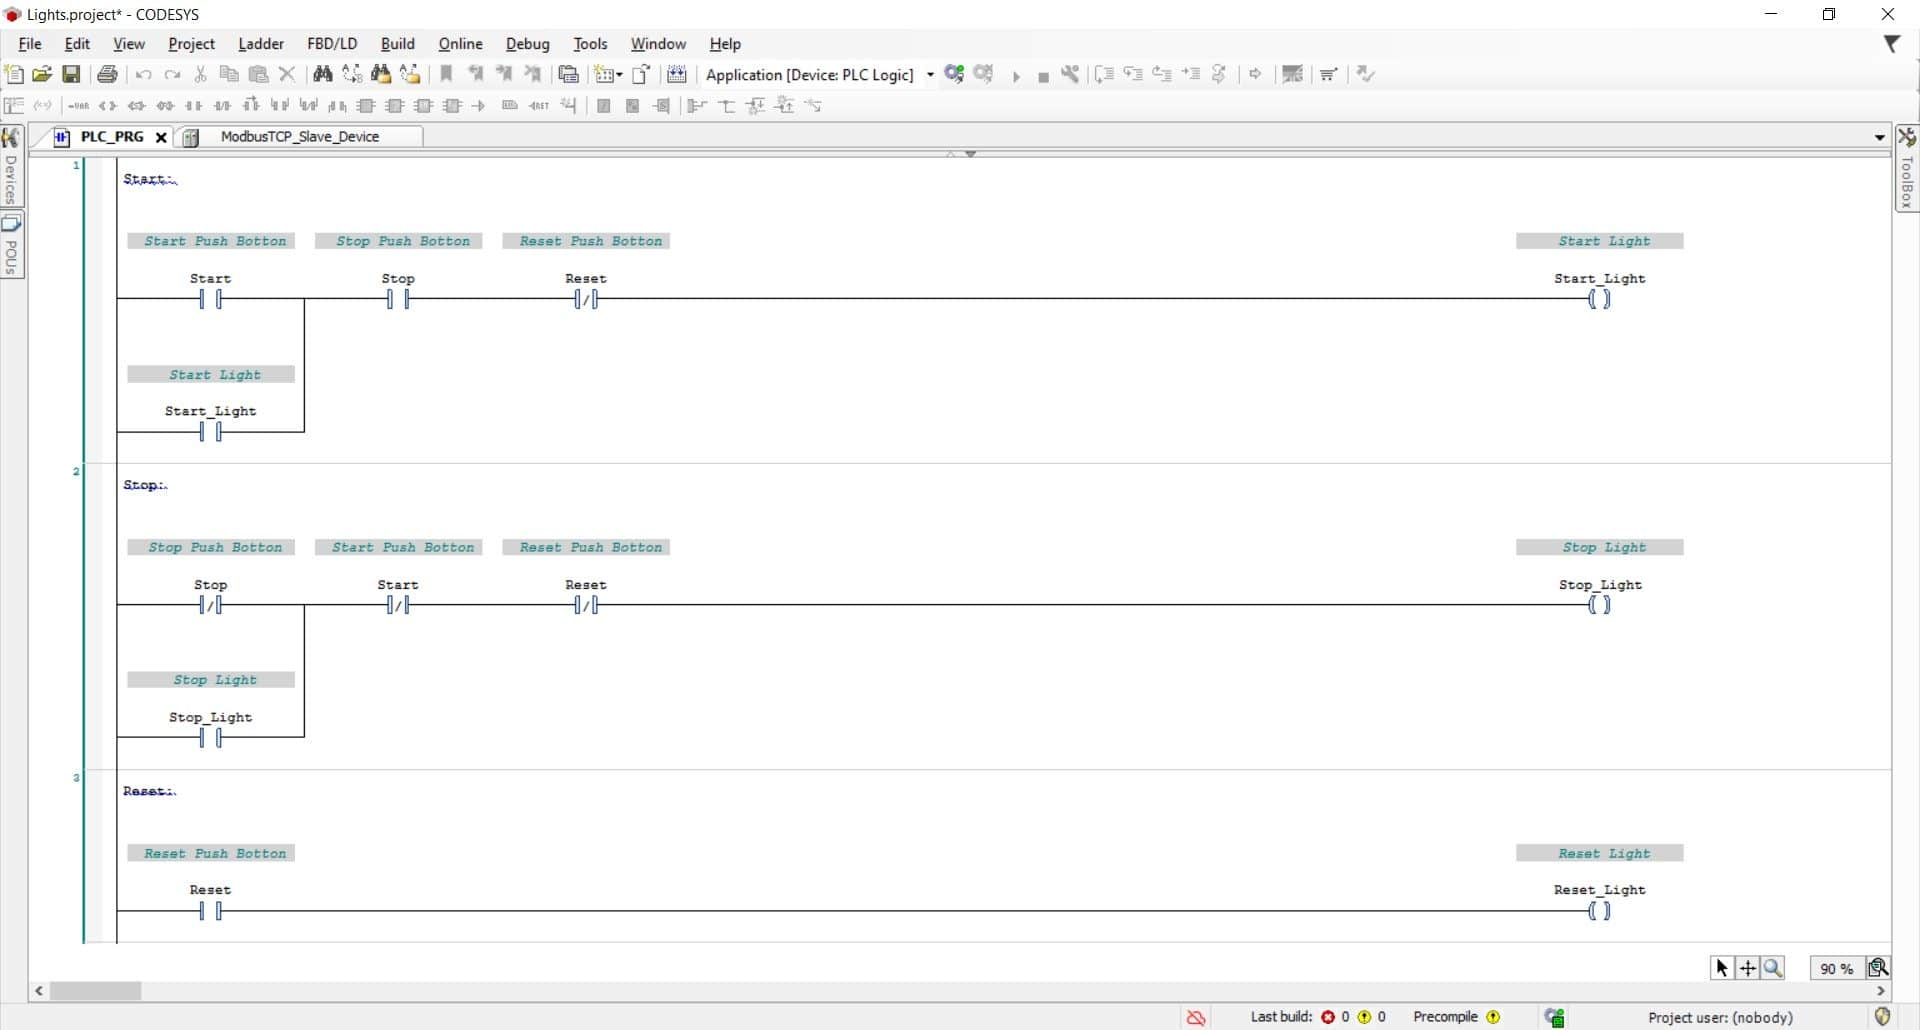1920x1030 pixels.
Task: Click Project user (nobody) status text
Action: pos(1720,1017)
